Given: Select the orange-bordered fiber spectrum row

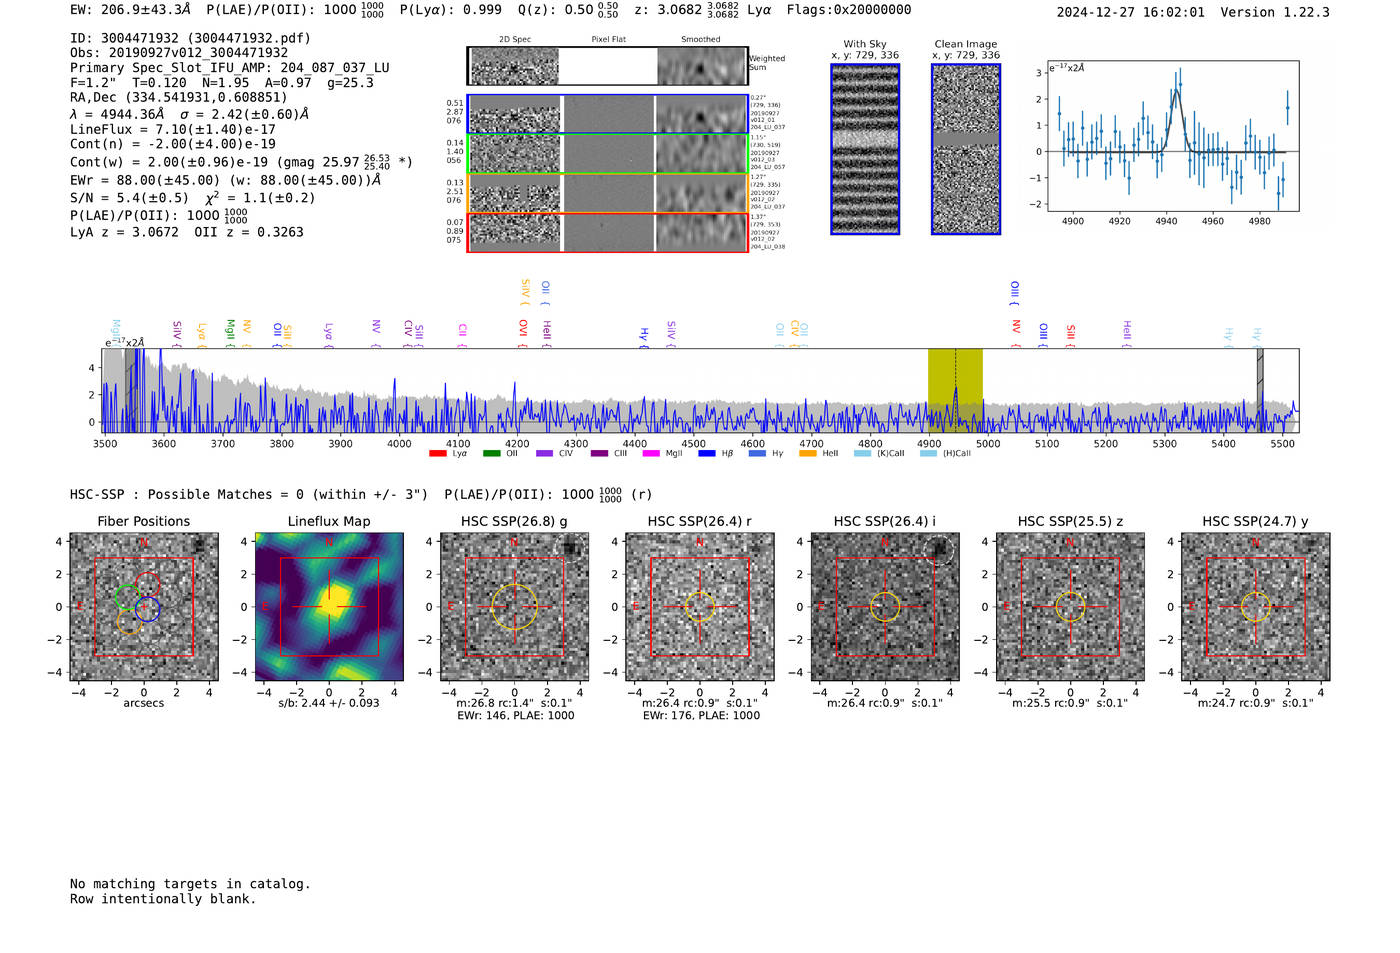Looking at the screenshot, I should [x=607, y=194].
